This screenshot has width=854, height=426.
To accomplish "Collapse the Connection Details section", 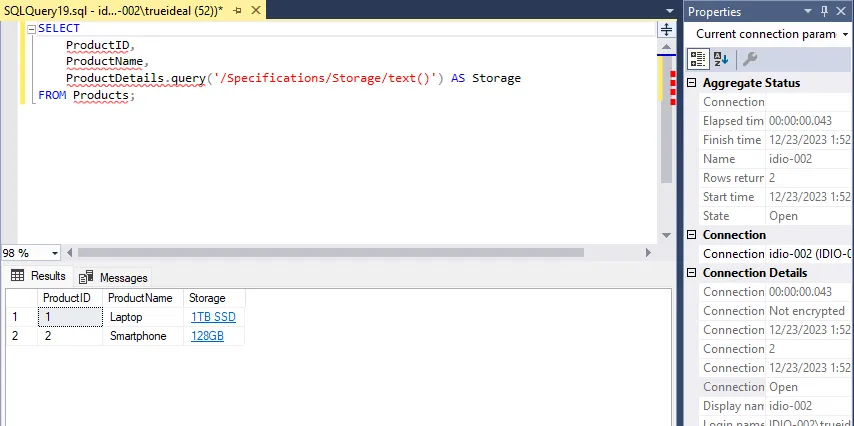I will [692, 273].
